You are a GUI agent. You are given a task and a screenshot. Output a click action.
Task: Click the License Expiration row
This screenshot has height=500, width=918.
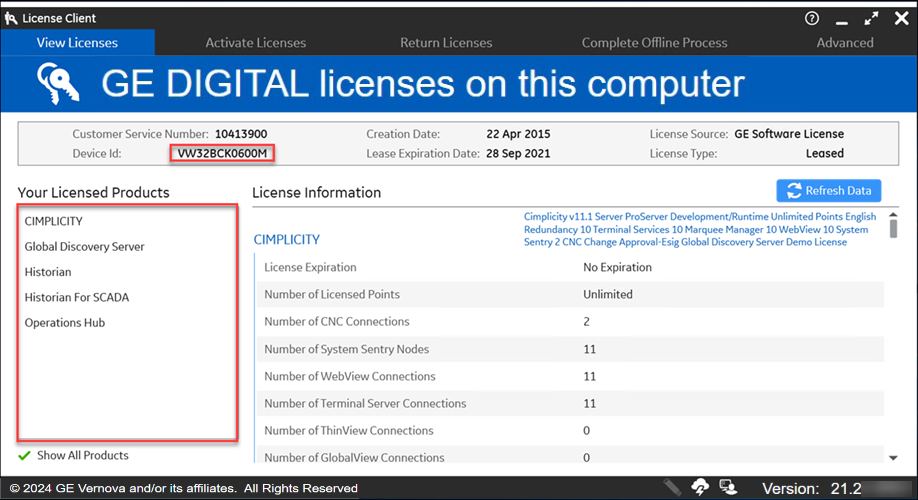point(570,267)
